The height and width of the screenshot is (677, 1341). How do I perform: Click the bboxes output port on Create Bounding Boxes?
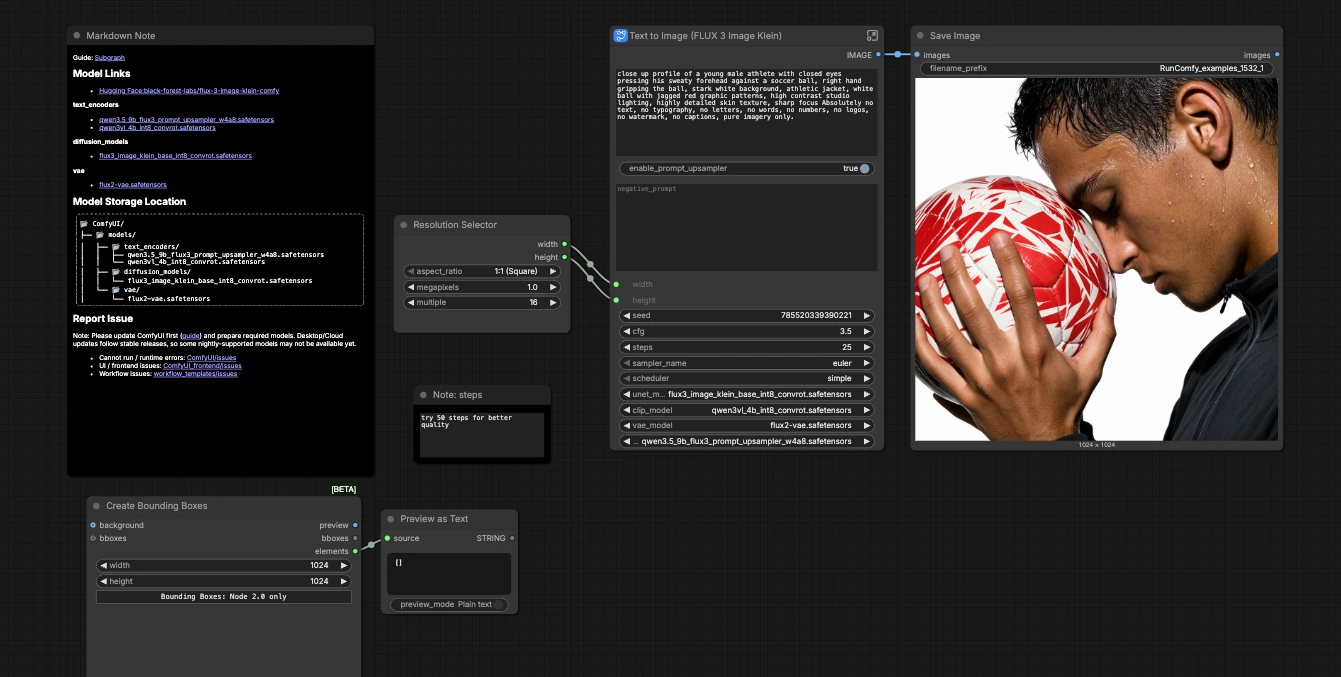tap(355, 538)
